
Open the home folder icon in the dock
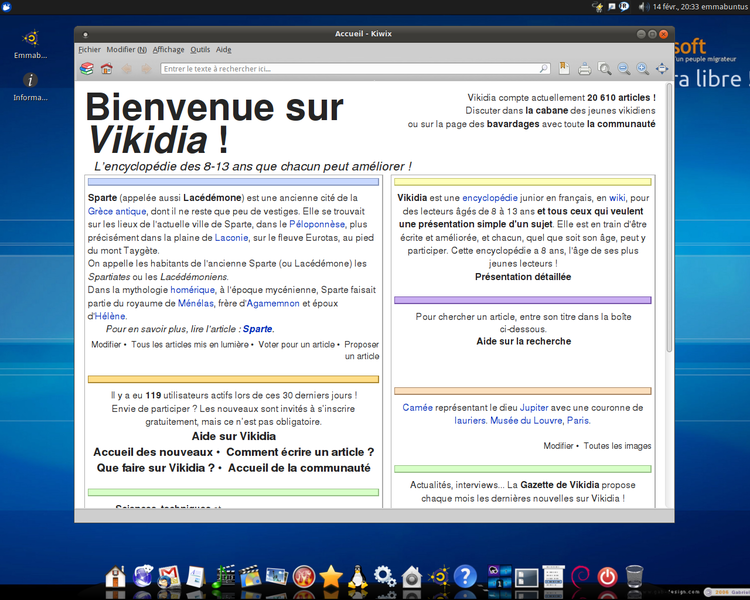coord(115,577)
